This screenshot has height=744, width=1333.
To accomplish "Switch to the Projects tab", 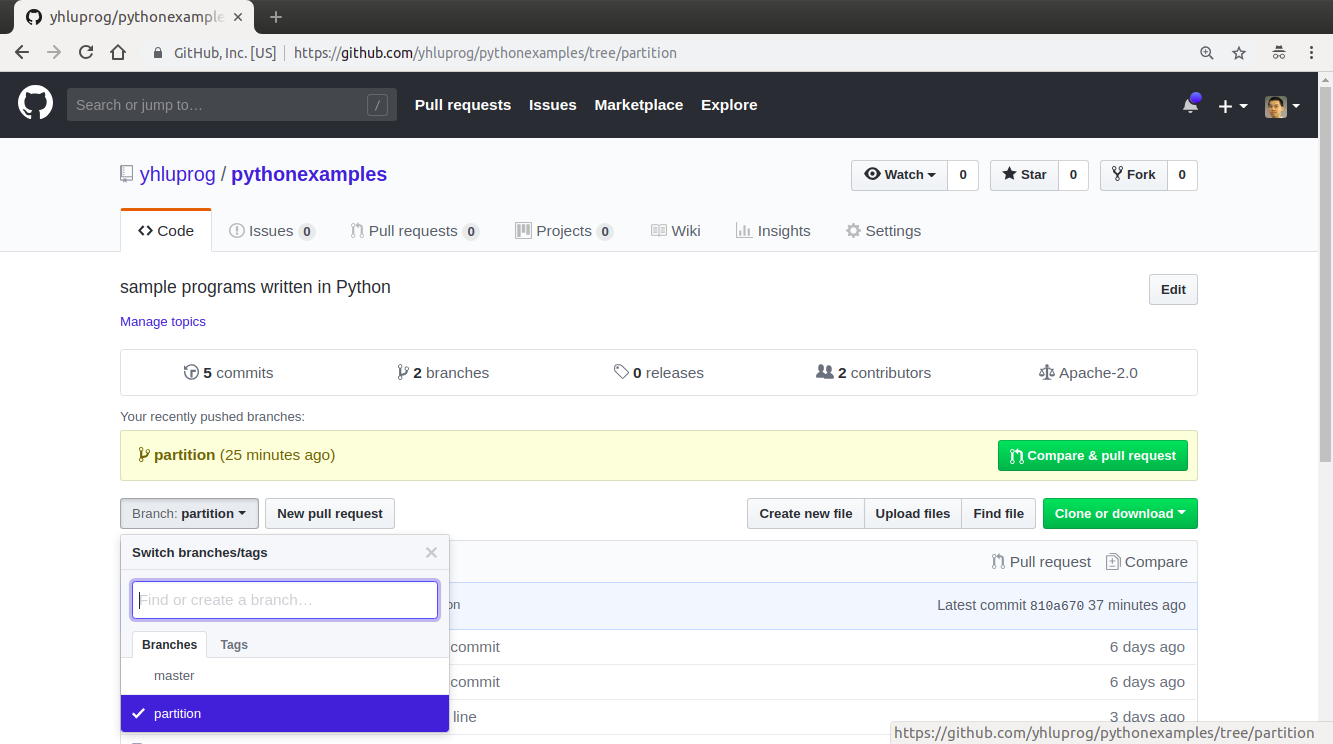I will pos(564,231).
